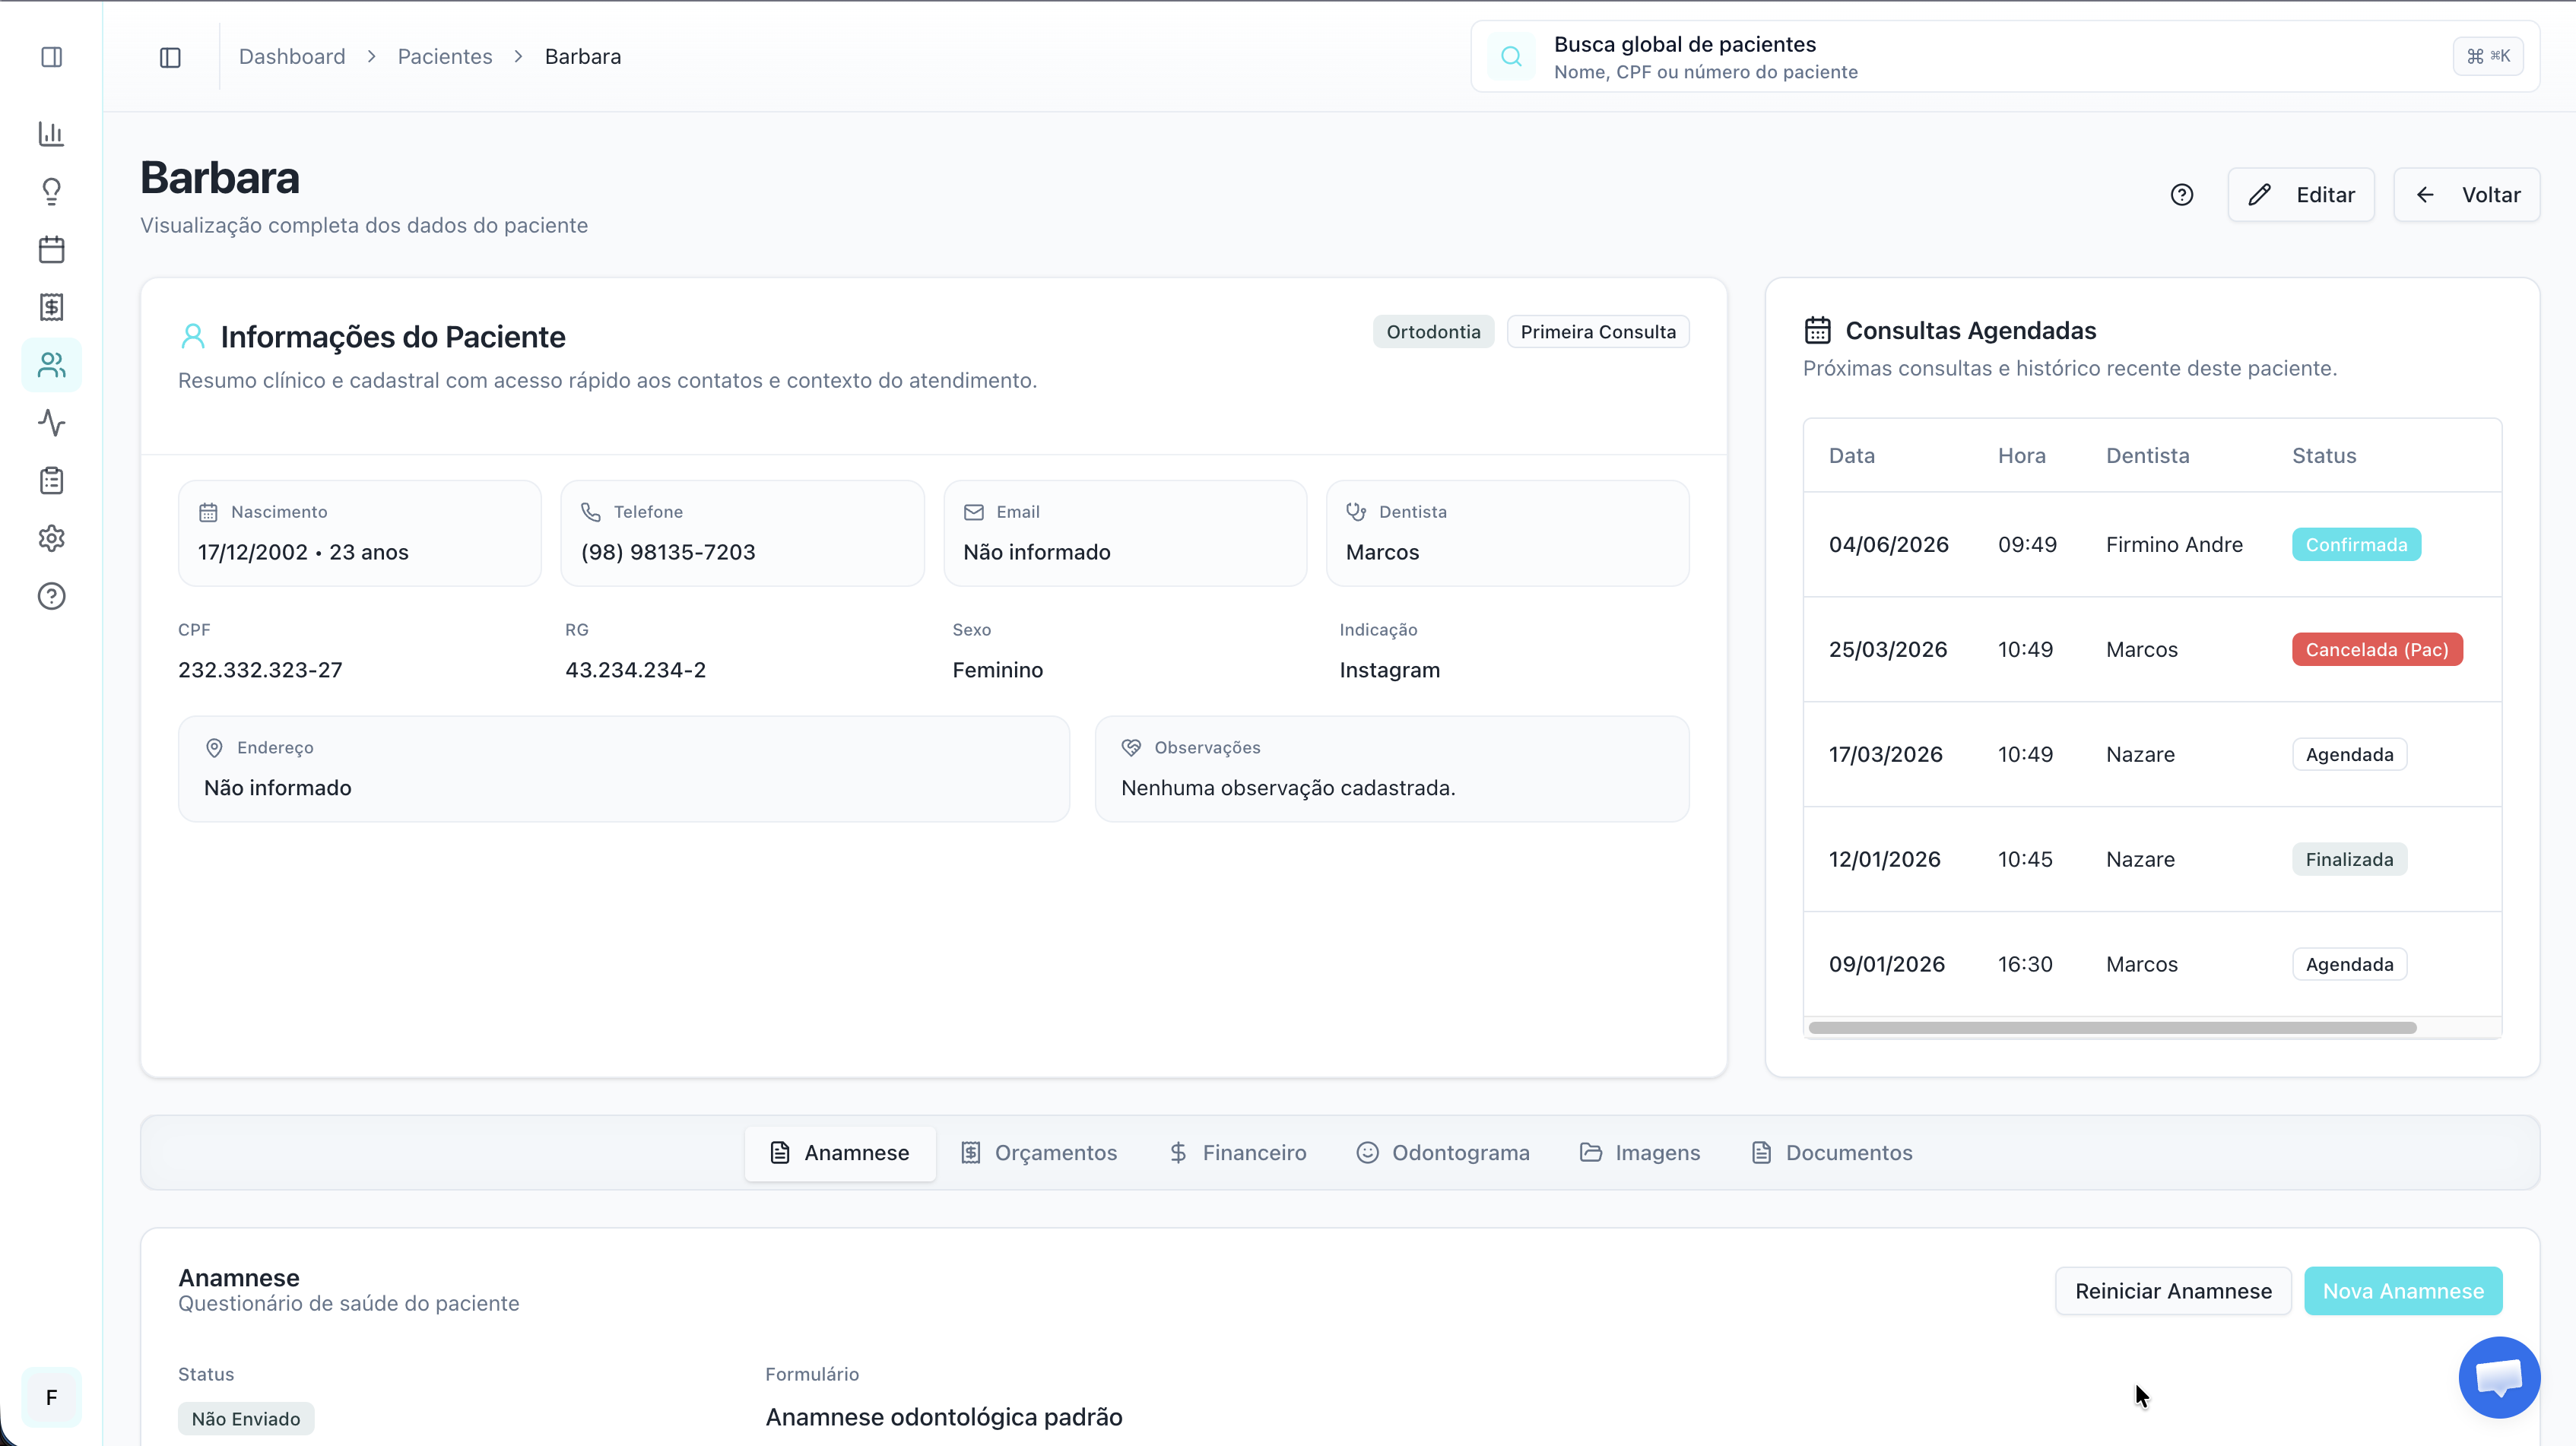Click the horizontal scrollbar under the appointments table
Viewport: 2576px width, 1446px height.
[x=2112, y=1028]
